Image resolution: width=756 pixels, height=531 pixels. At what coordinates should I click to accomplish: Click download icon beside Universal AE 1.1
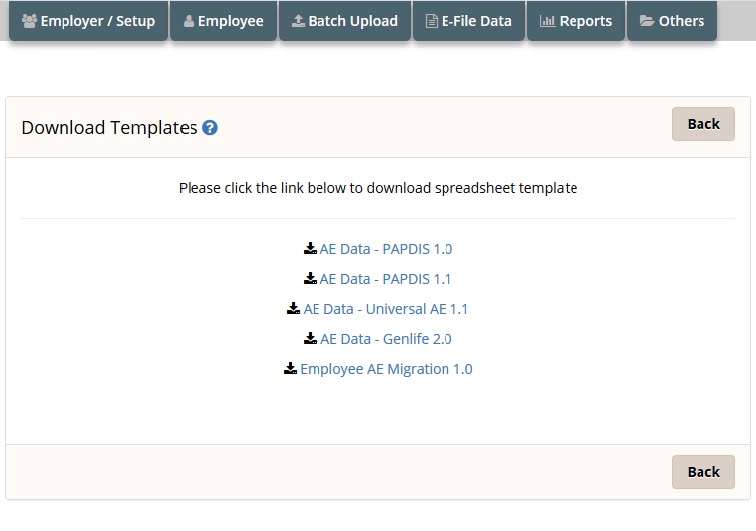[293, 308]
